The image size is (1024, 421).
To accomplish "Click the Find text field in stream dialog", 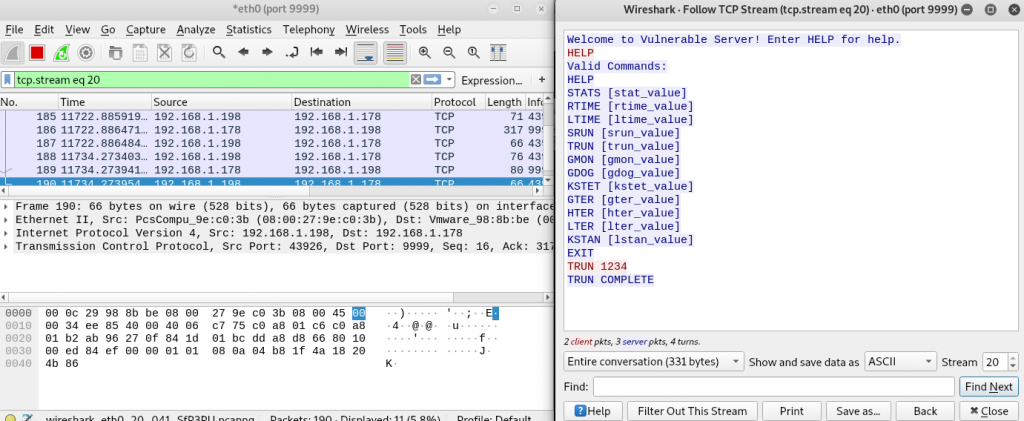I will click(x=773, y=387).
